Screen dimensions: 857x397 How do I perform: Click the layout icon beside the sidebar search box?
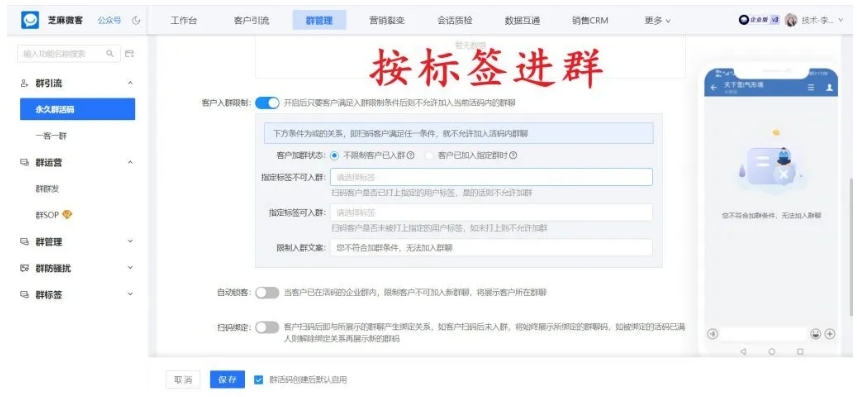pos(130,54)
